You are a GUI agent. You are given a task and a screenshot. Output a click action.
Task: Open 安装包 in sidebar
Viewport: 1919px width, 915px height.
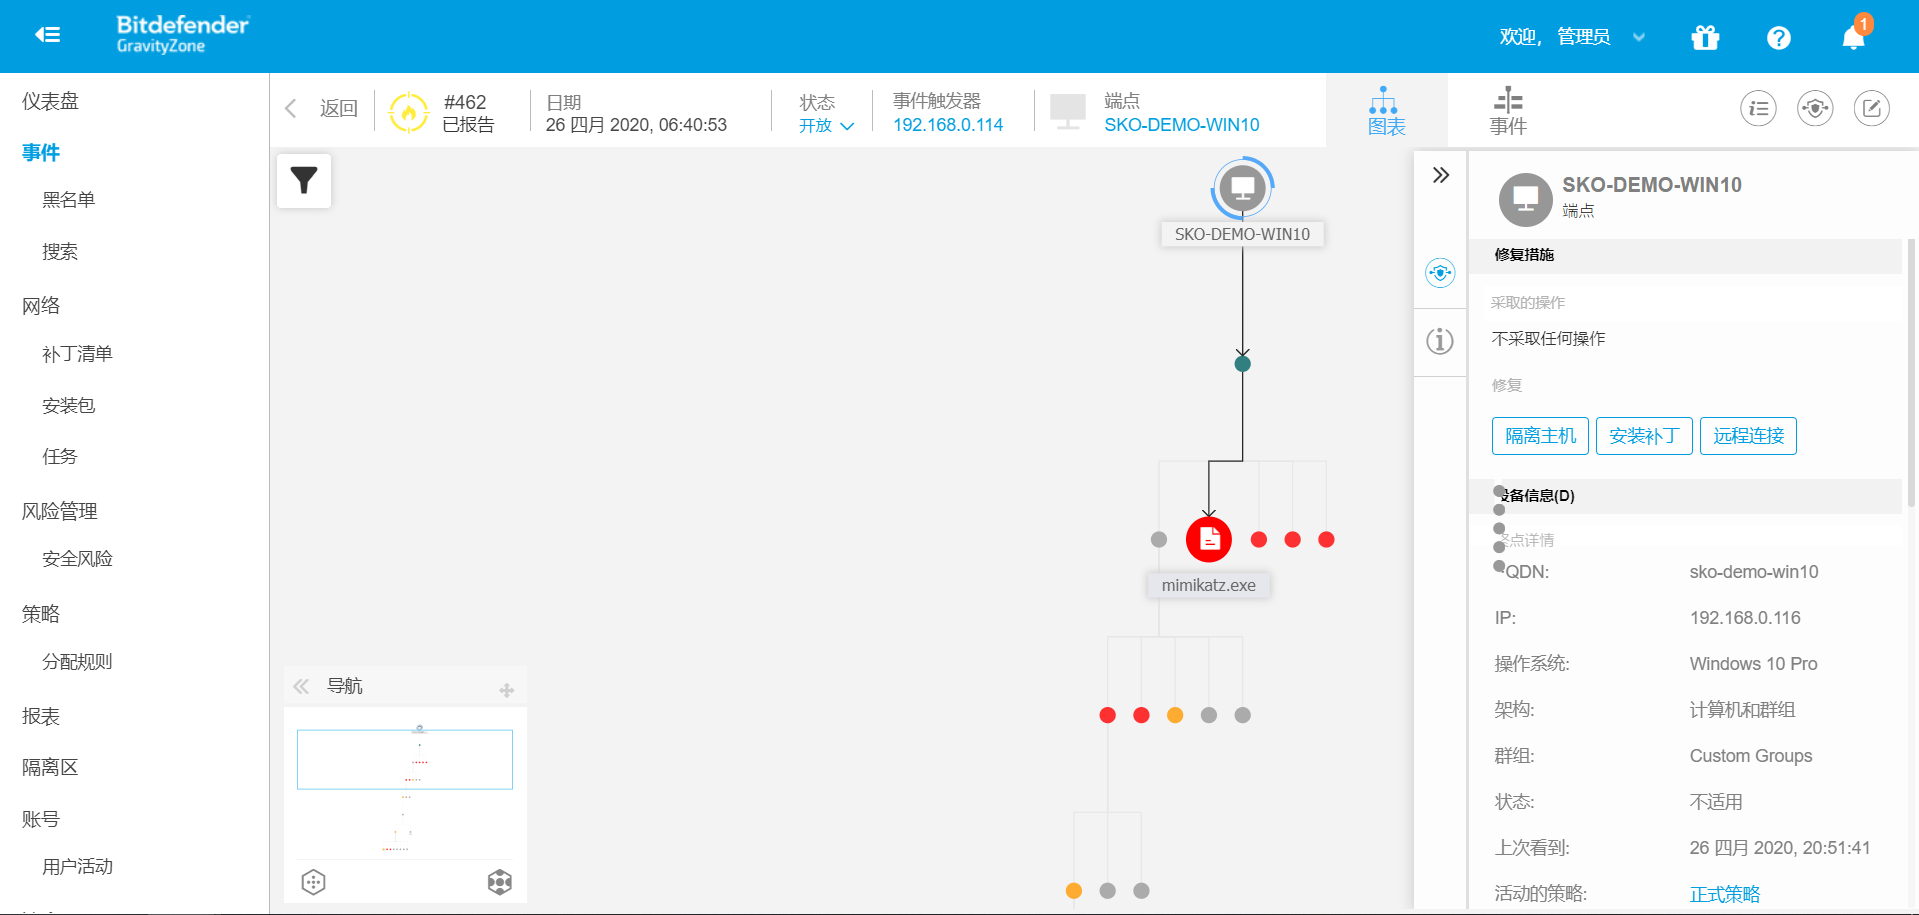pyautogui.click(x=68, y=406)
